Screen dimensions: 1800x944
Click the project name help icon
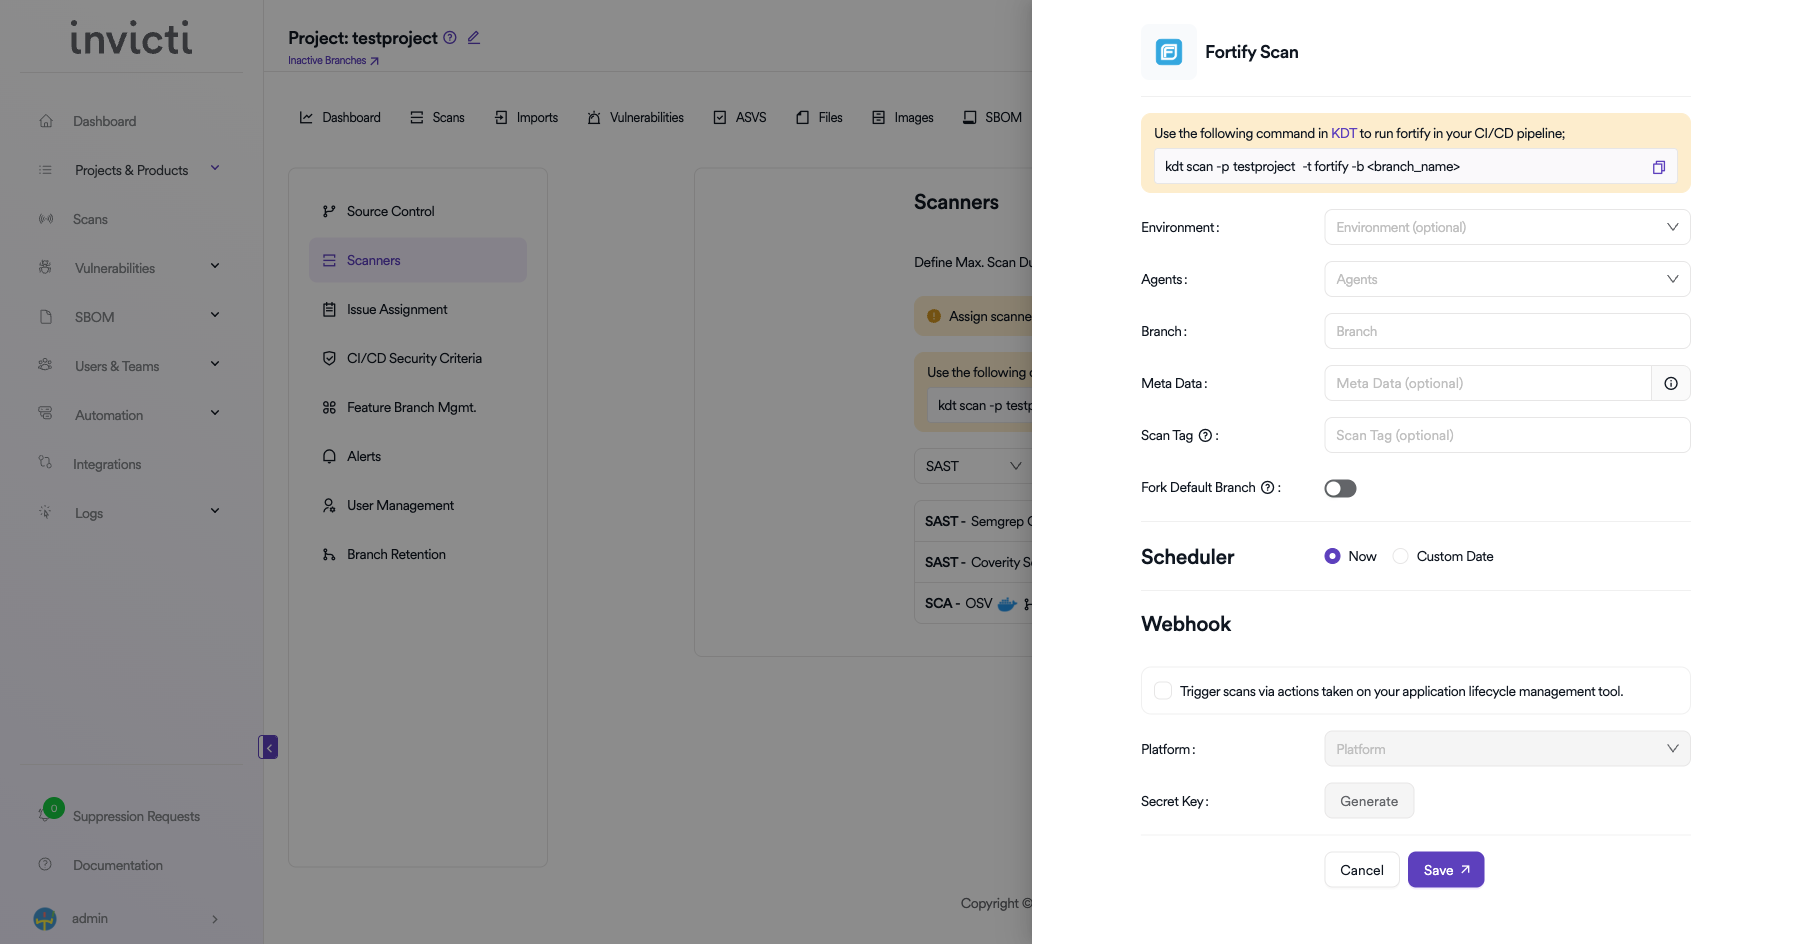[x=450, y=38]
